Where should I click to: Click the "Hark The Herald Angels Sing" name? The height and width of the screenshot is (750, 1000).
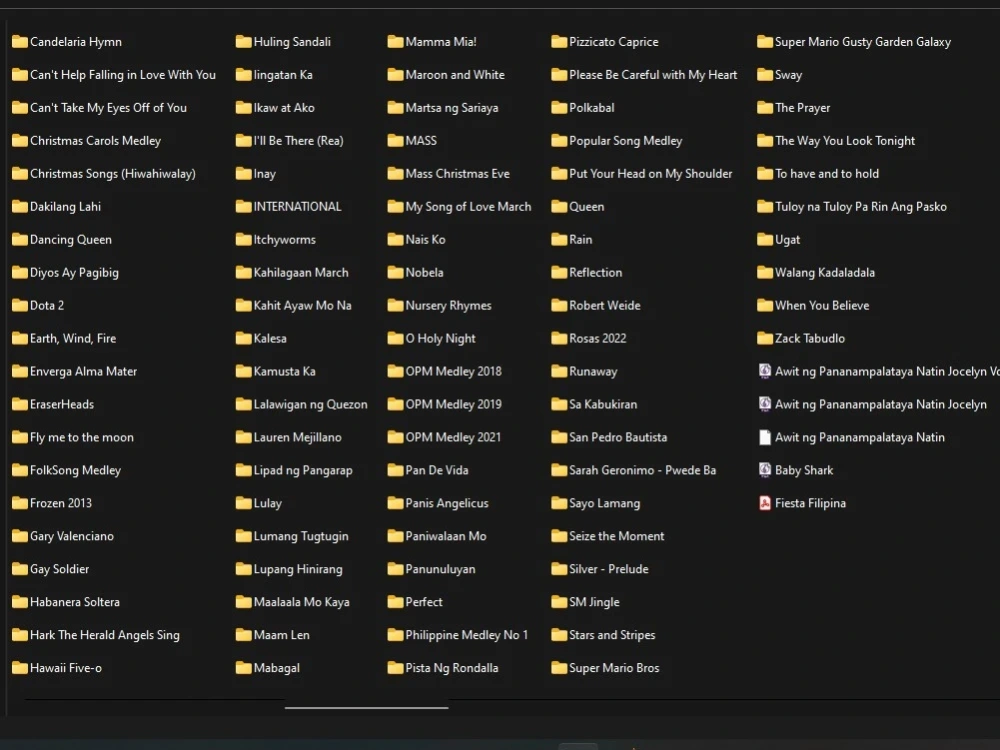[x=105, y=635]
